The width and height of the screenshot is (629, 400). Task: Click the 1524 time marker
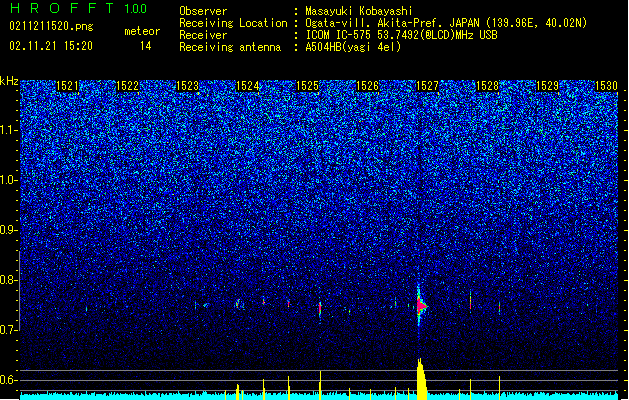(248, 86)
